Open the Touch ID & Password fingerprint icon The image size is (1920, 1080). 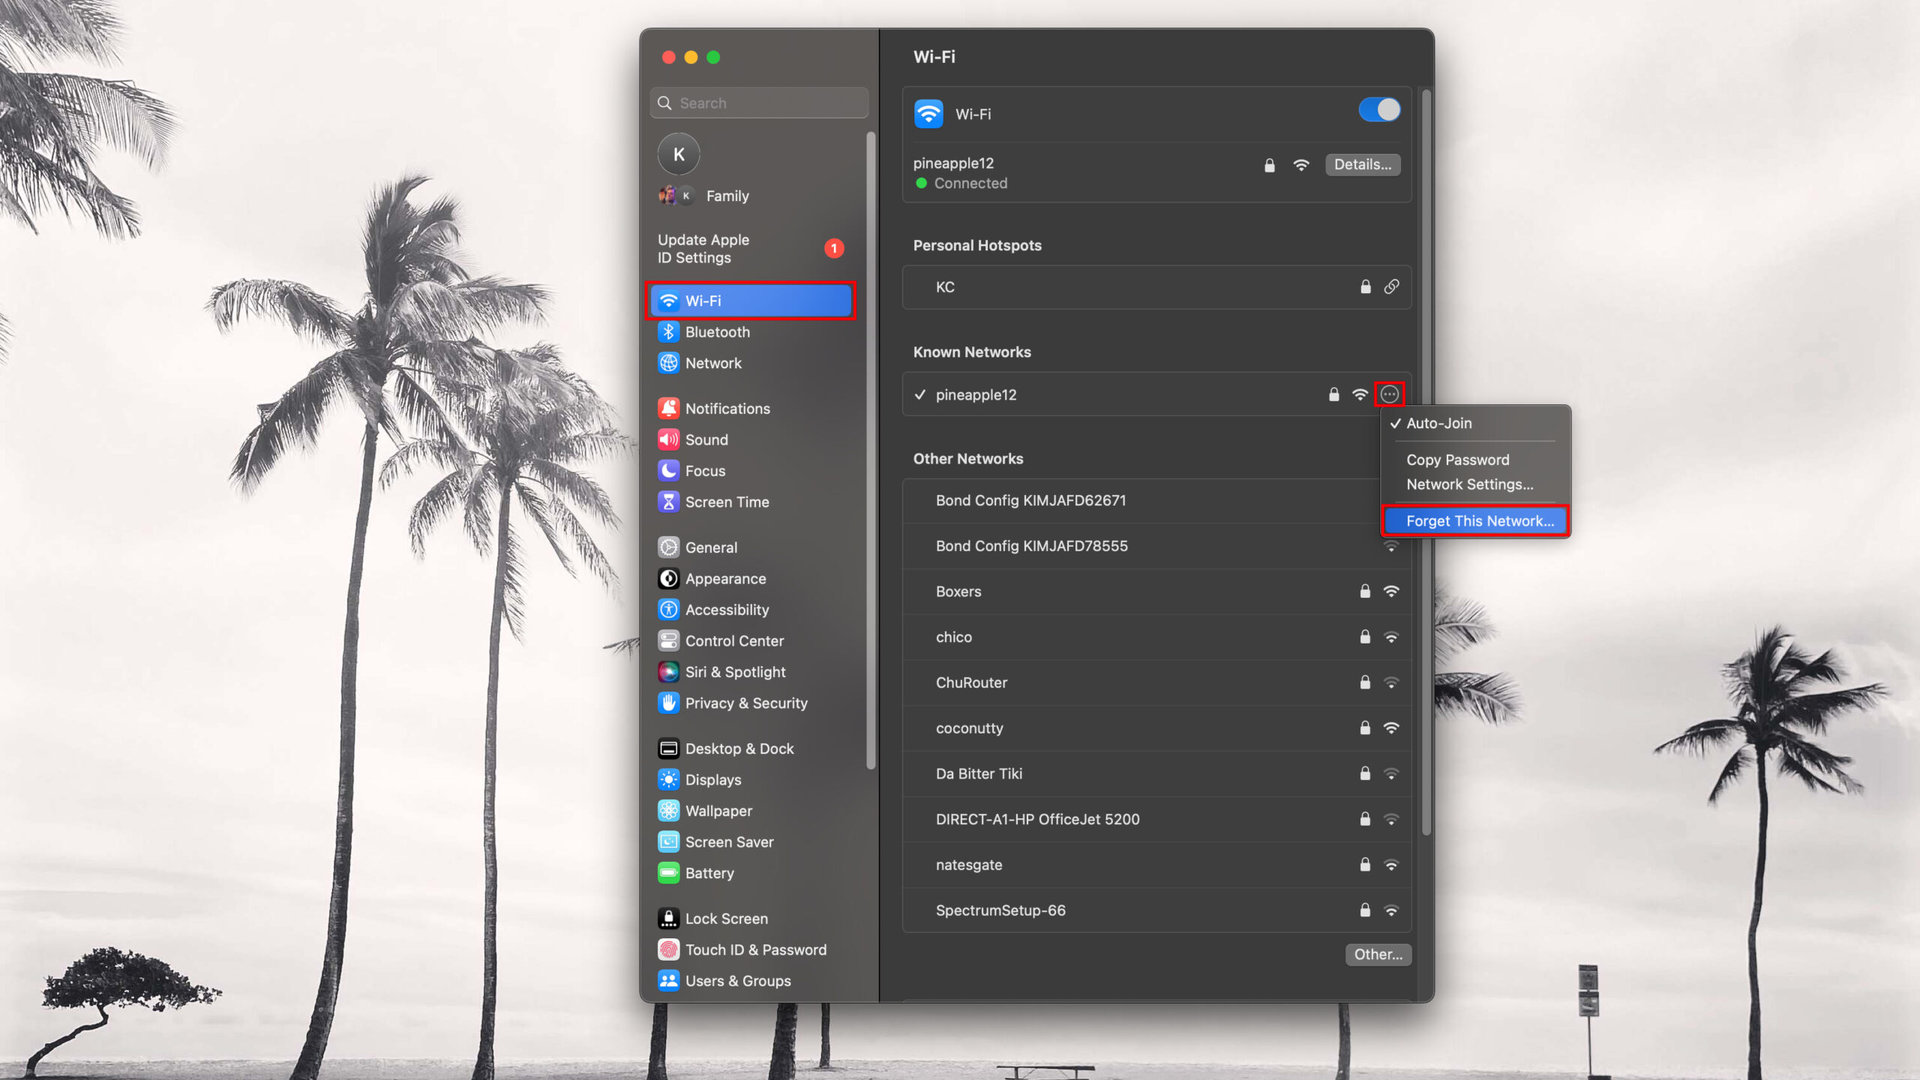[668, 950]
